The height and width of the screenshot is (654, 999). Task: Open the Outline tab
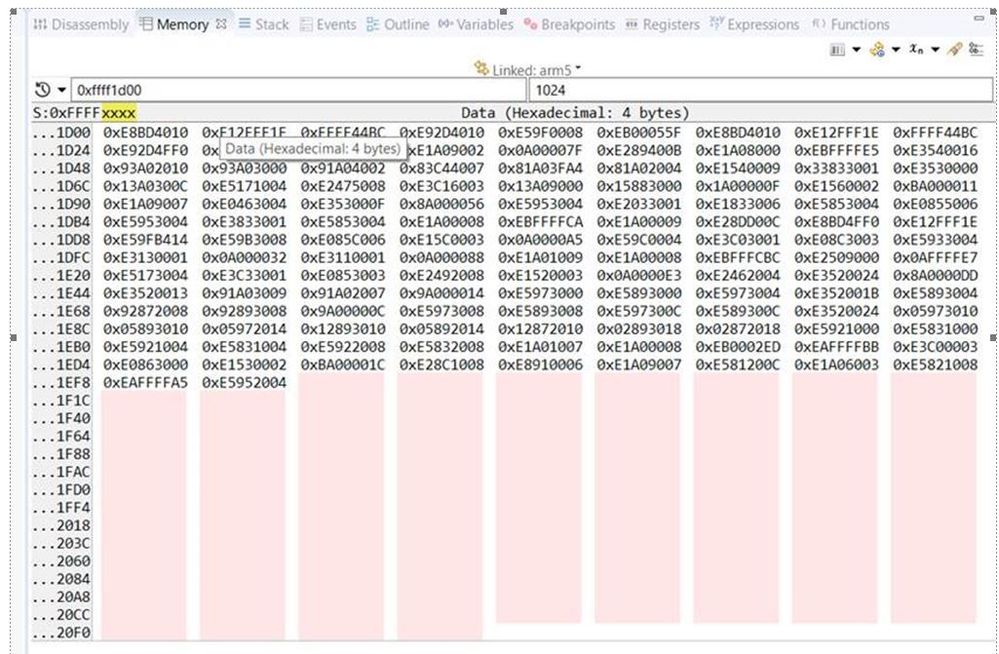tap(398, 25)
